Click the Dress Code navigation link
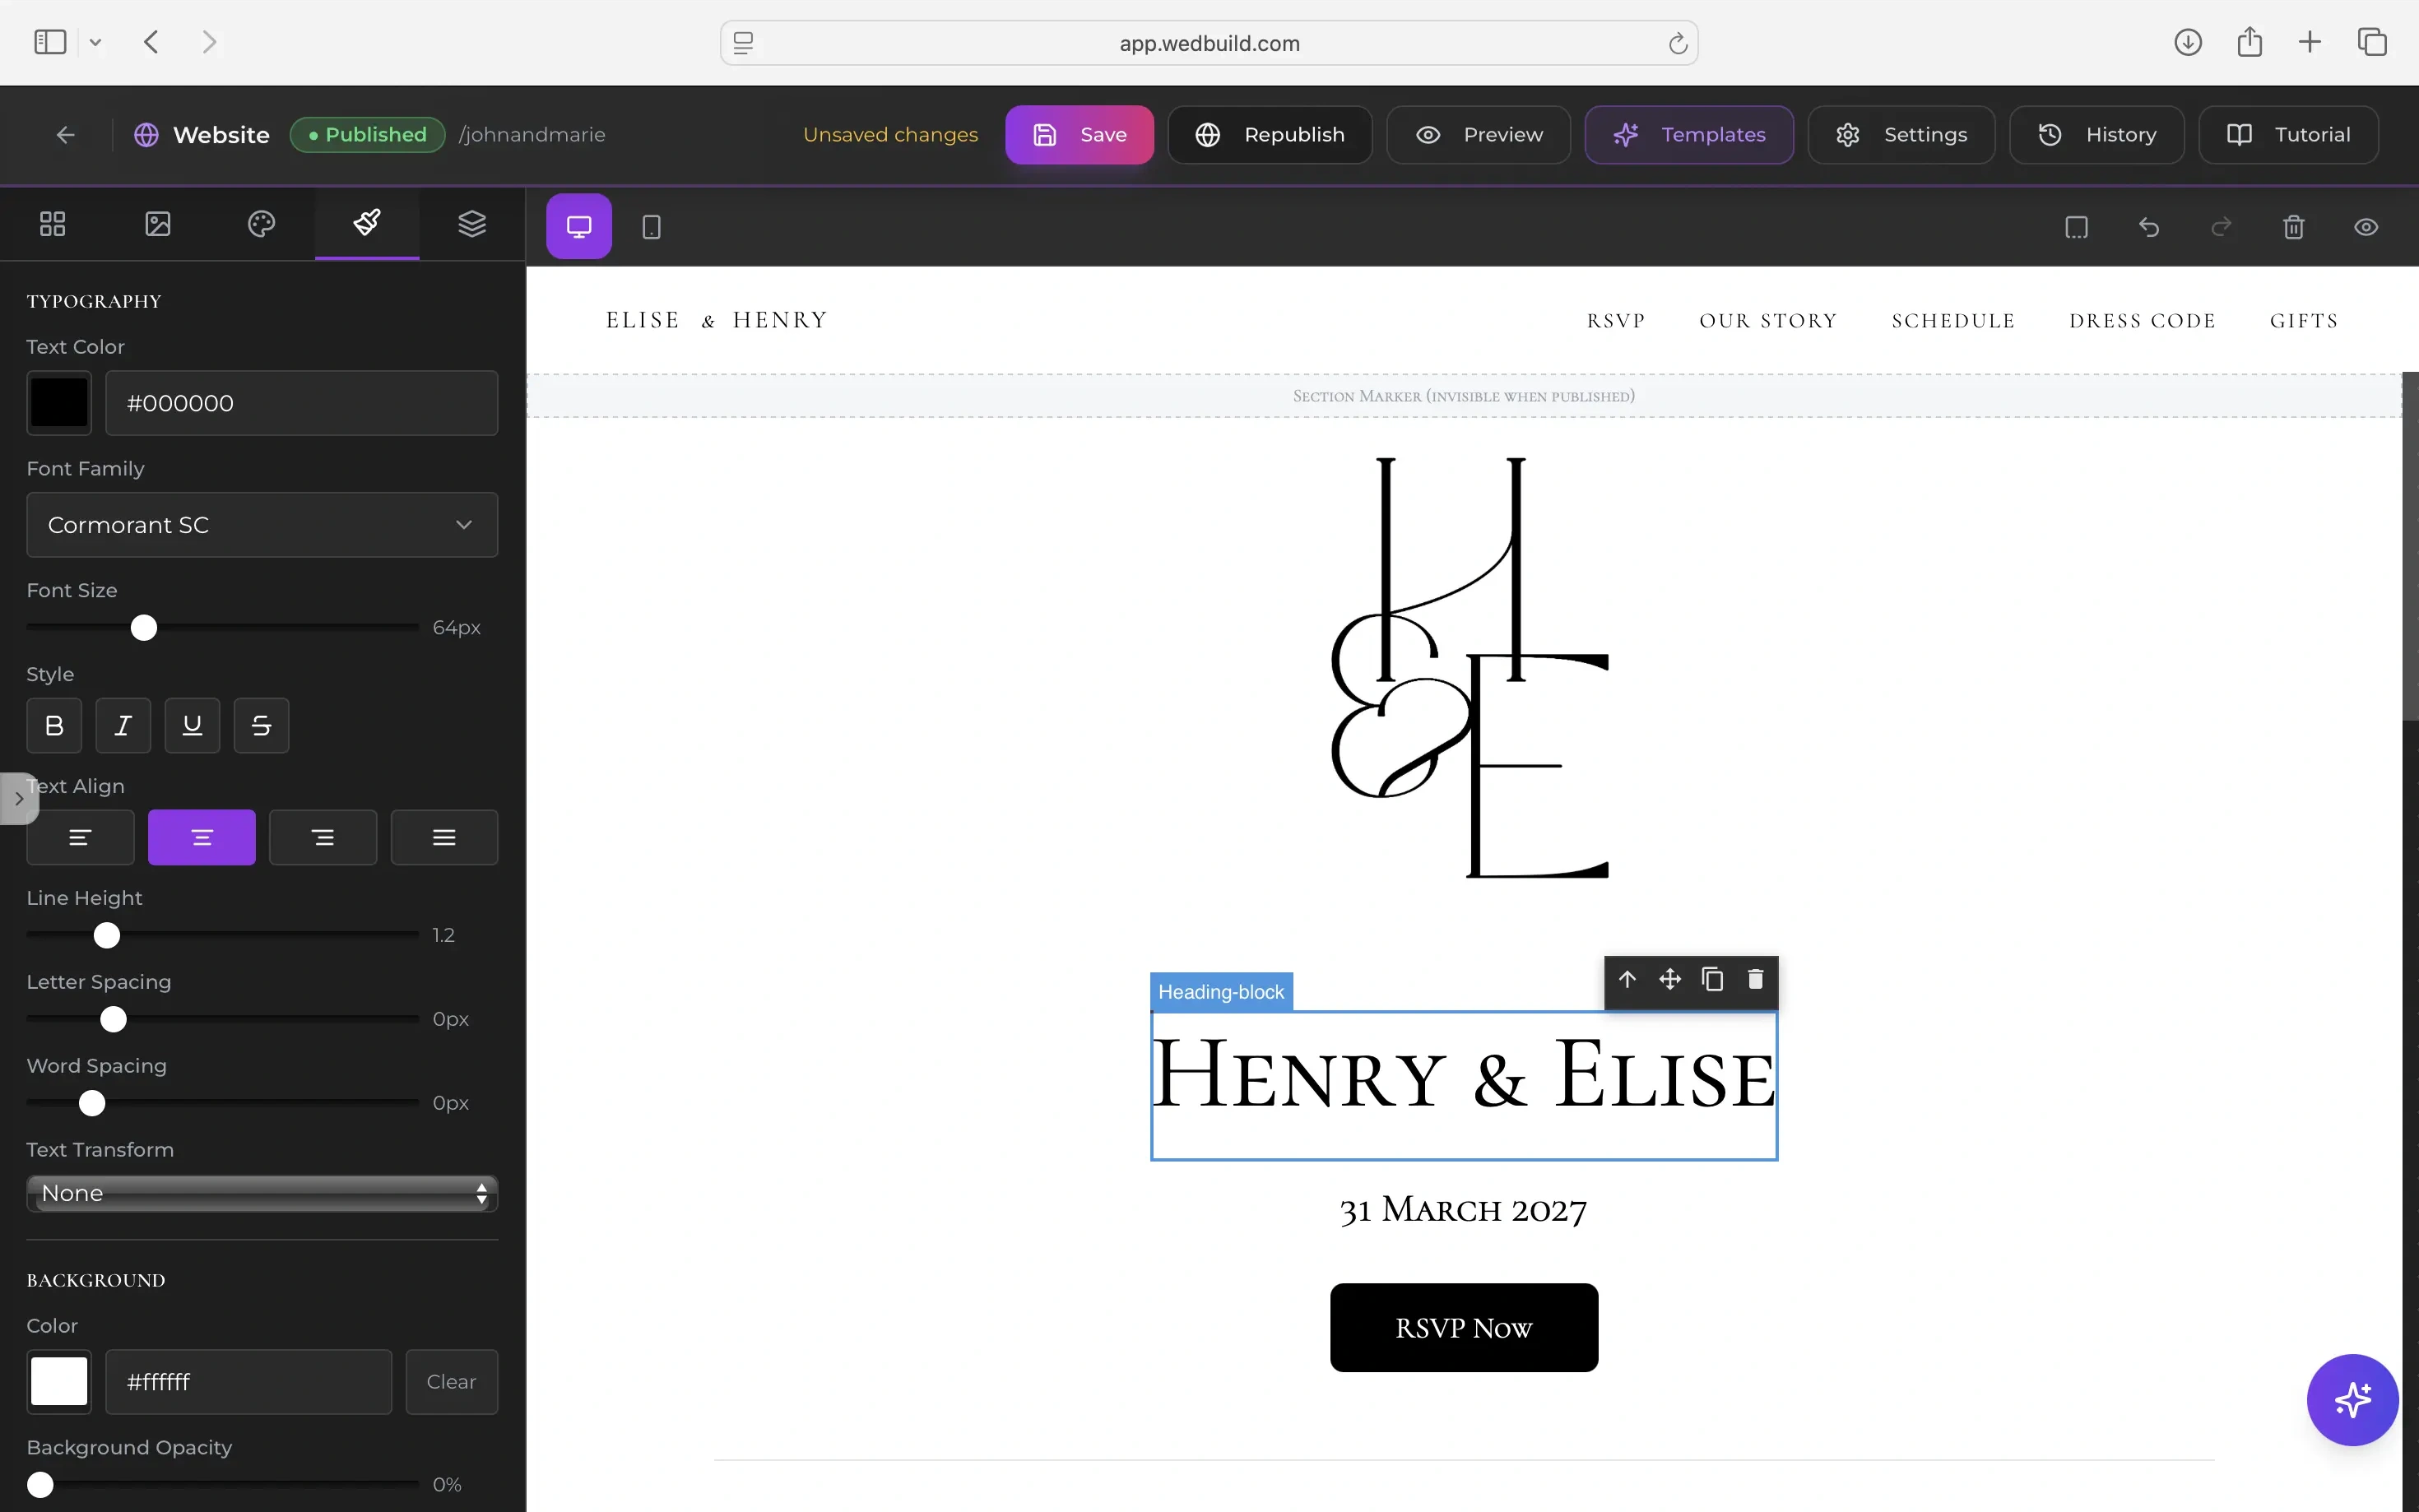The height and width of the screenshot is (1512, 2419). click(2142, 321)
